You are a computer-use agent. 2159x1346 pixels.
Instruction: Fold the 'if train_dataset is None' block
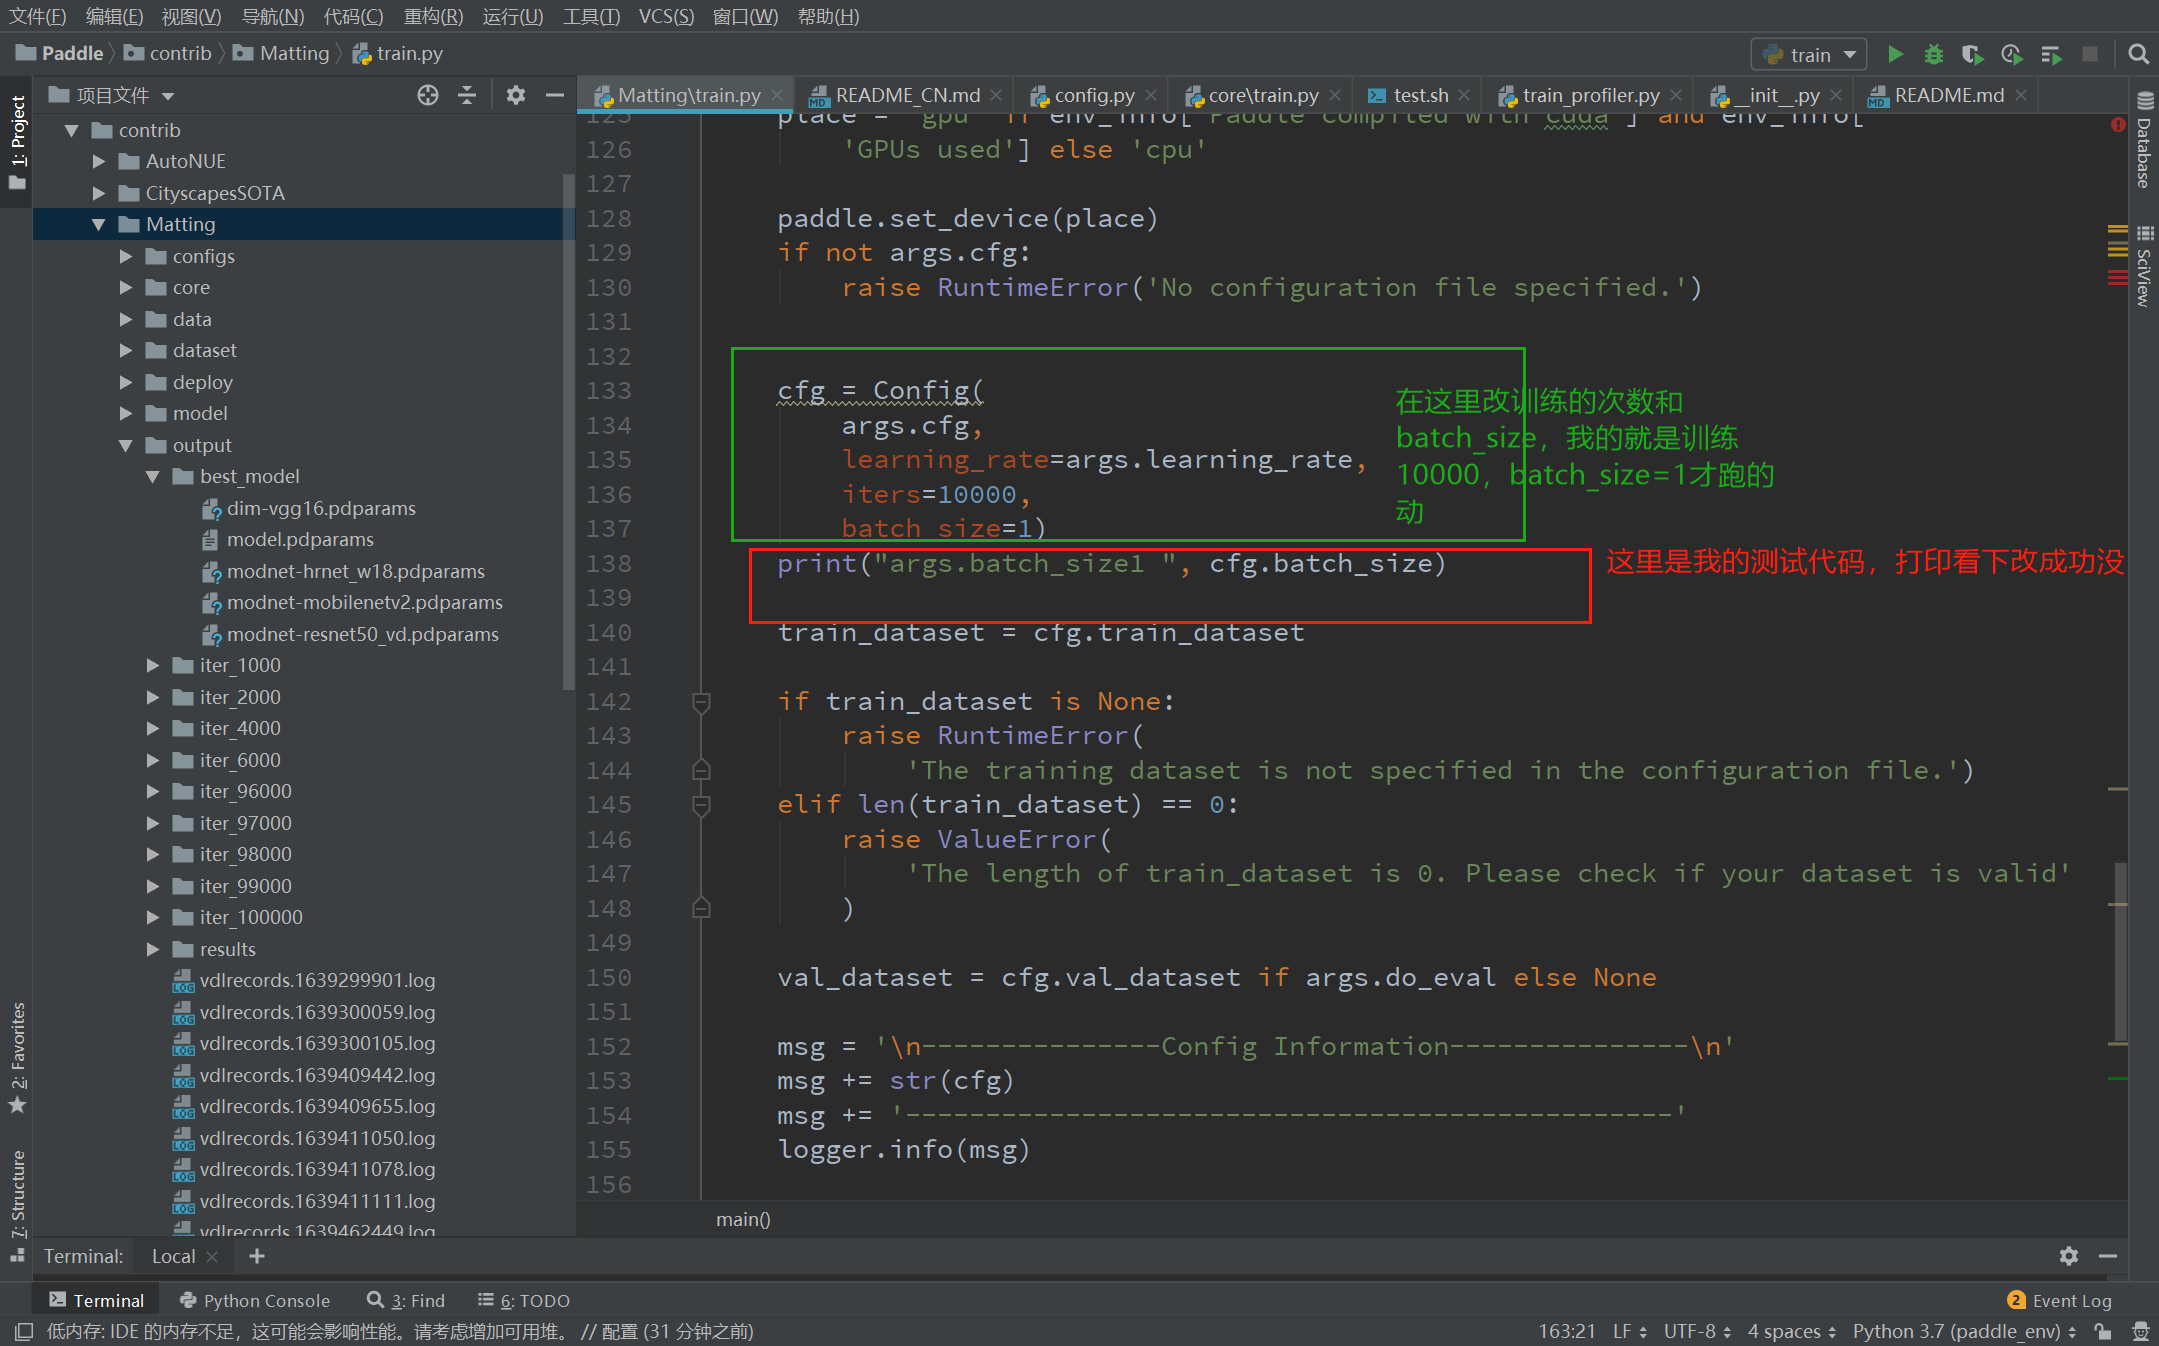point(701,702)
